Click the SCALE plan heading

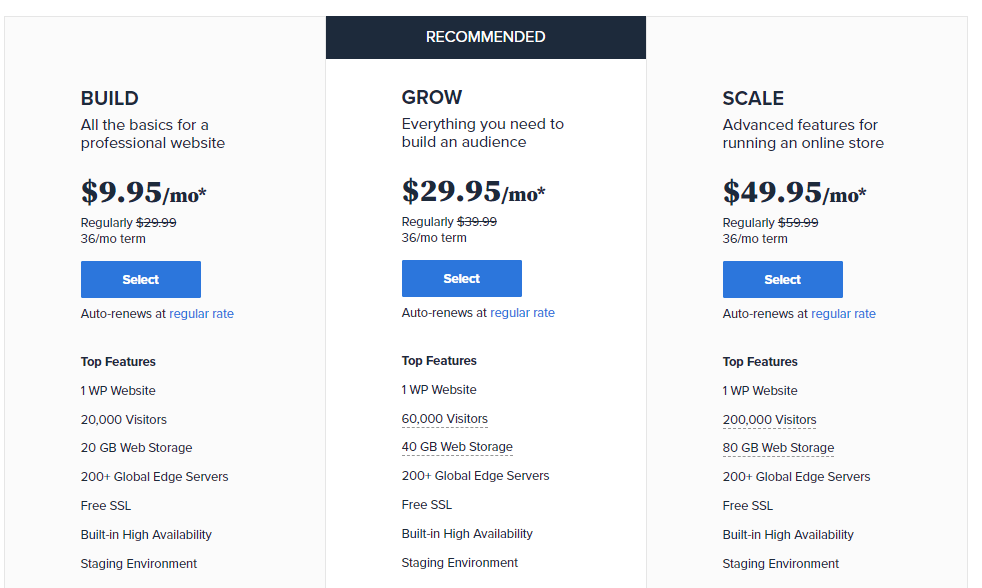753,98
